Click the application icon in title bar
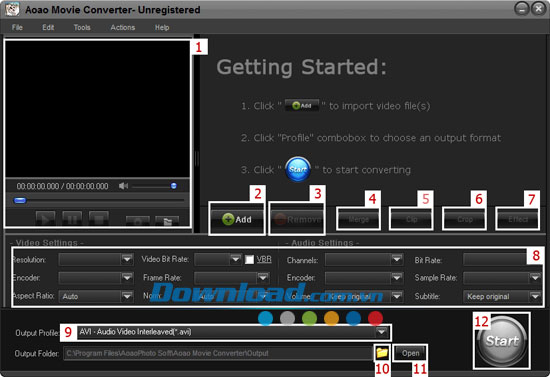The width and height of the screenshot is (550, 377). coord(12,9)
